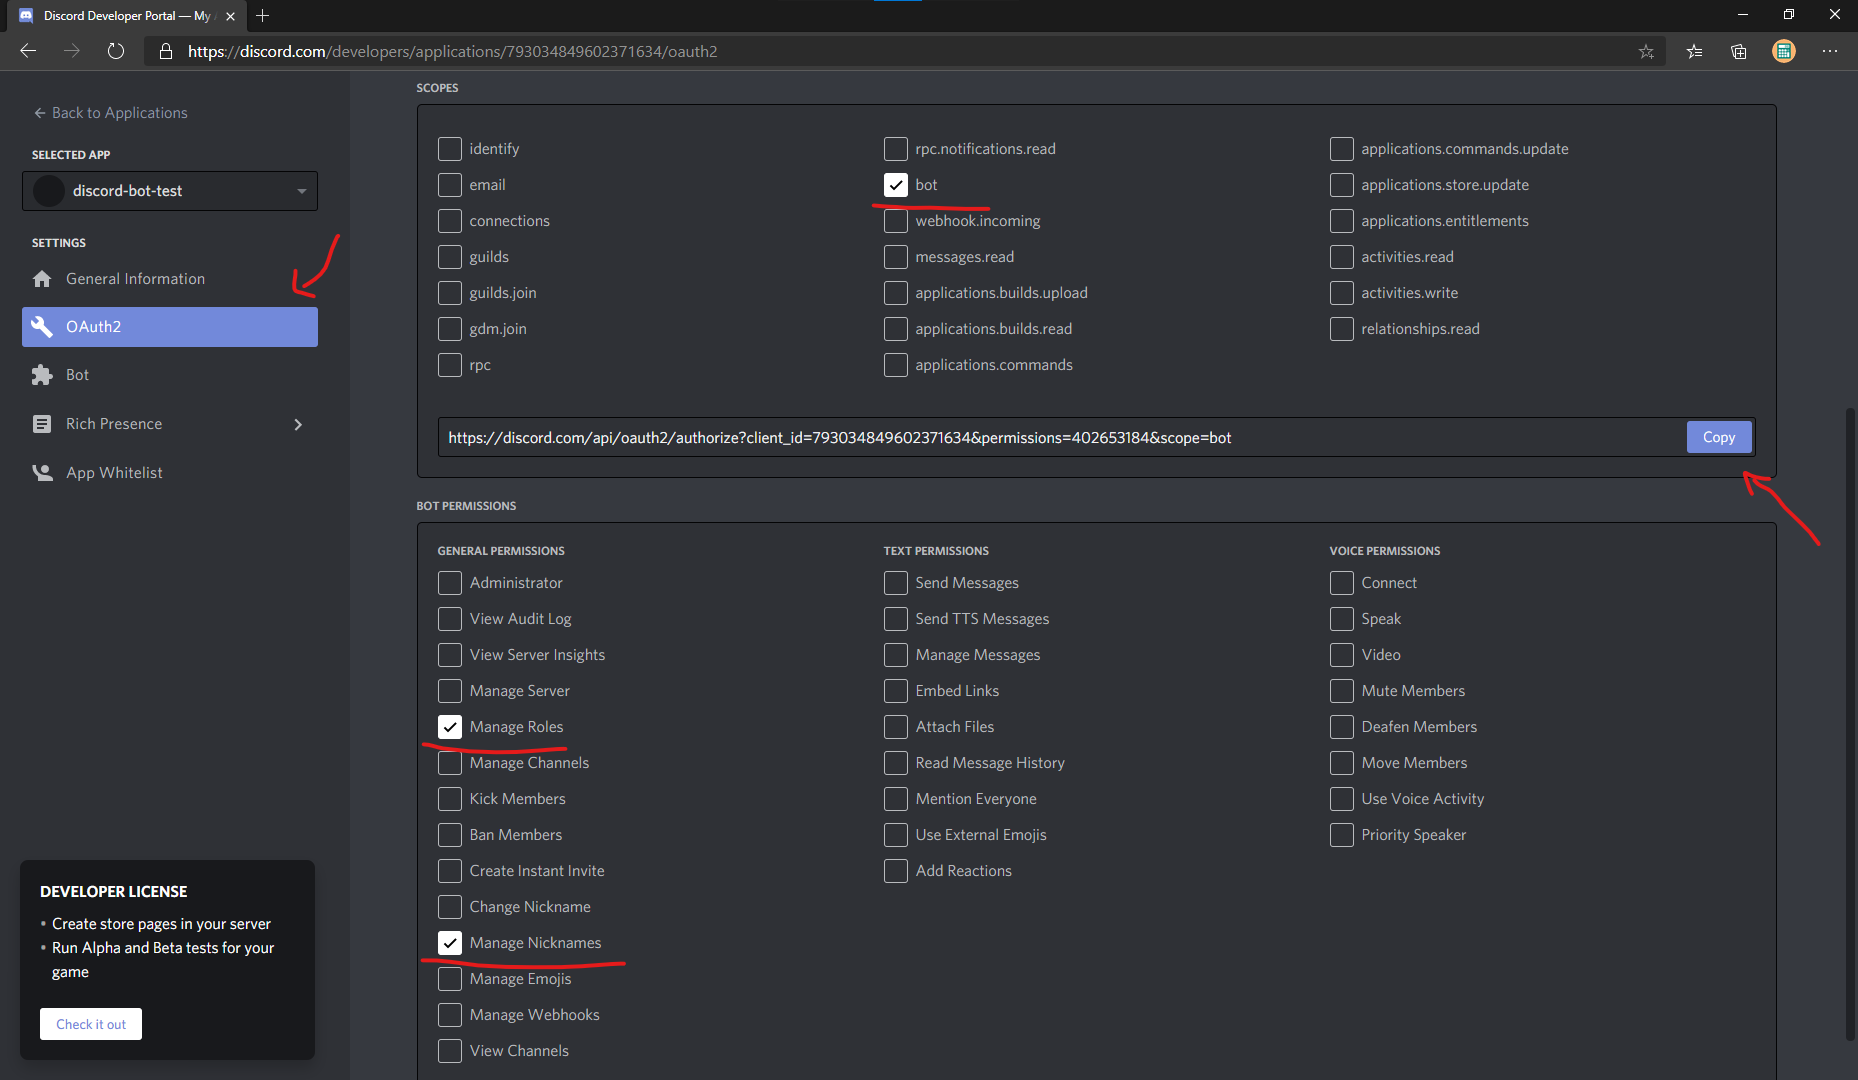This screenshot has height=1080, width=1858.
Task: Enable the email scope checkbox
Action: 450,185
